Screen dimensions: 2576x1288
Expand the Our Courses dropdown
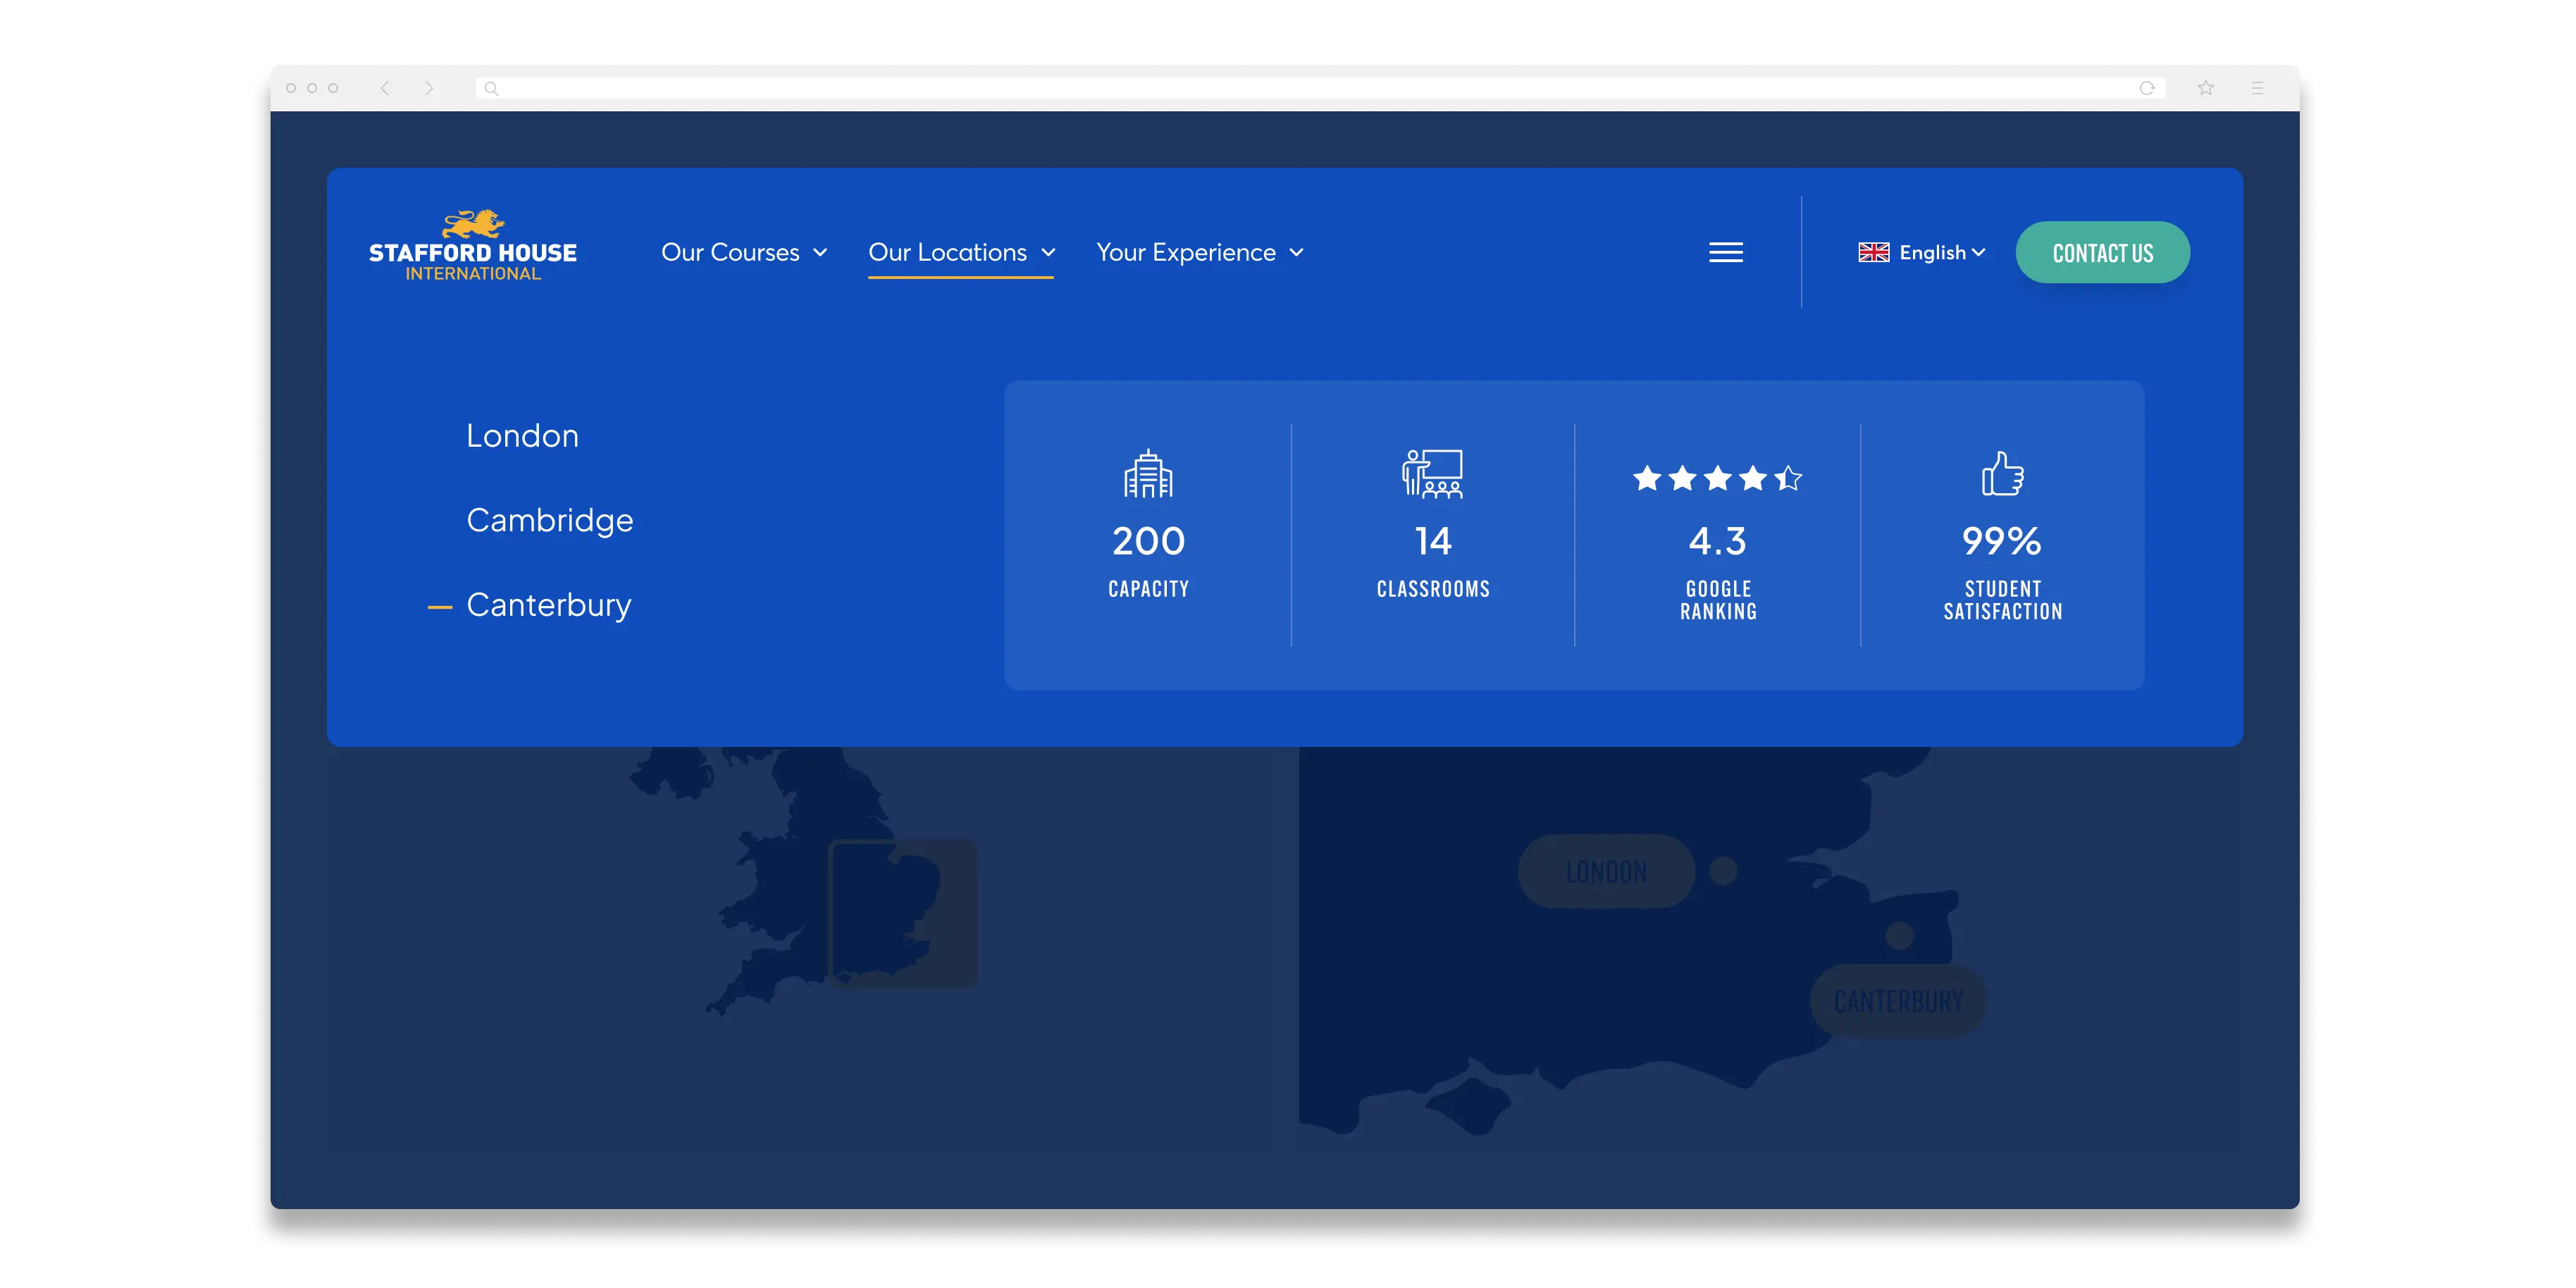pos(744,253)
